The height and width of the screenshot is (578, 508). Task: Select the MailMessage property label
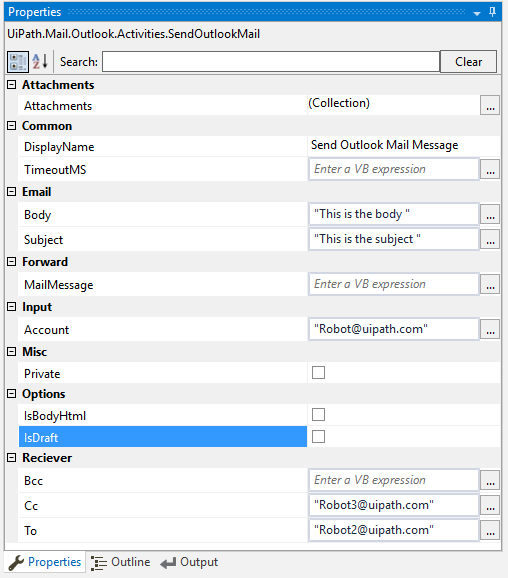[59, 285]
